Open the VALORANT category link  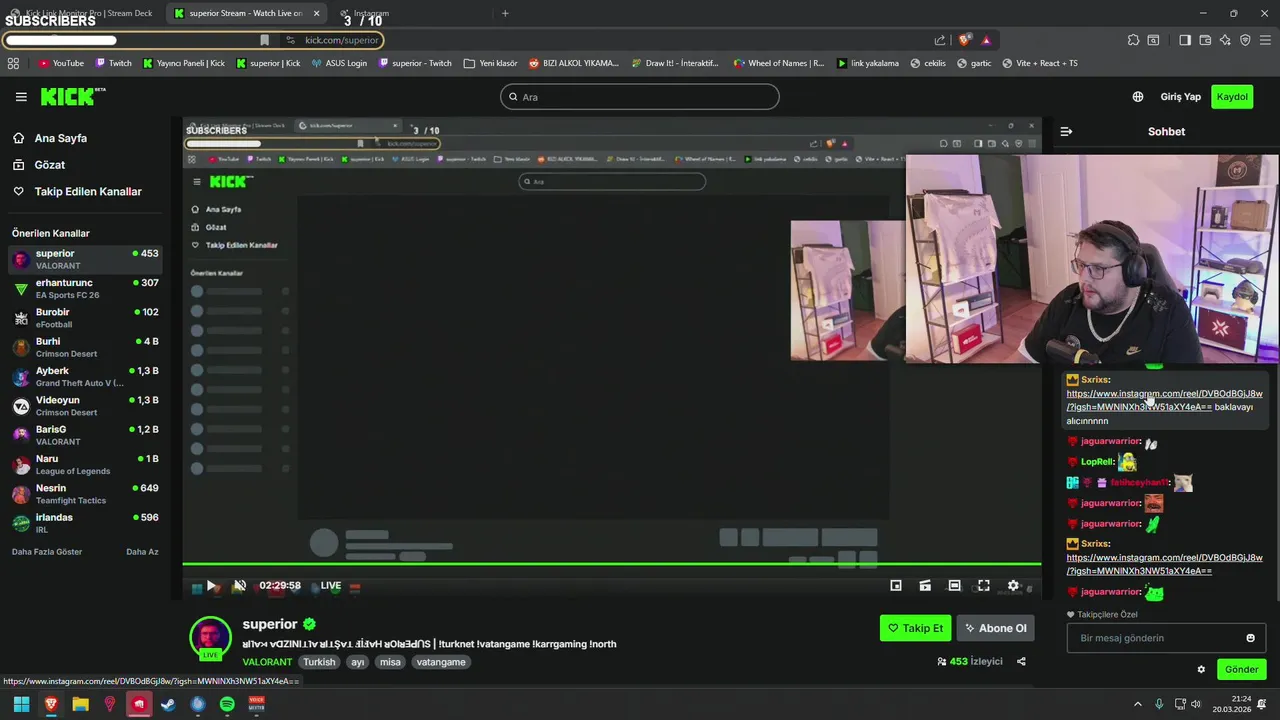(x=267, y=662)
